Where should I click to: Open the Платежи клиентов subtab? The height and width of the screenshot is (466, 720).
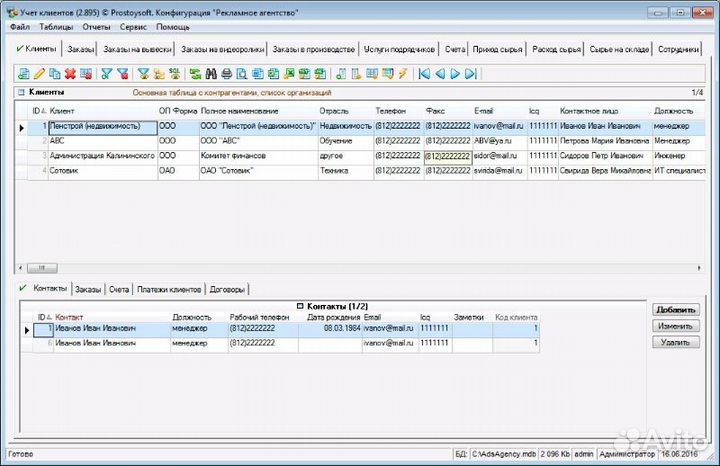pos(169,290)
